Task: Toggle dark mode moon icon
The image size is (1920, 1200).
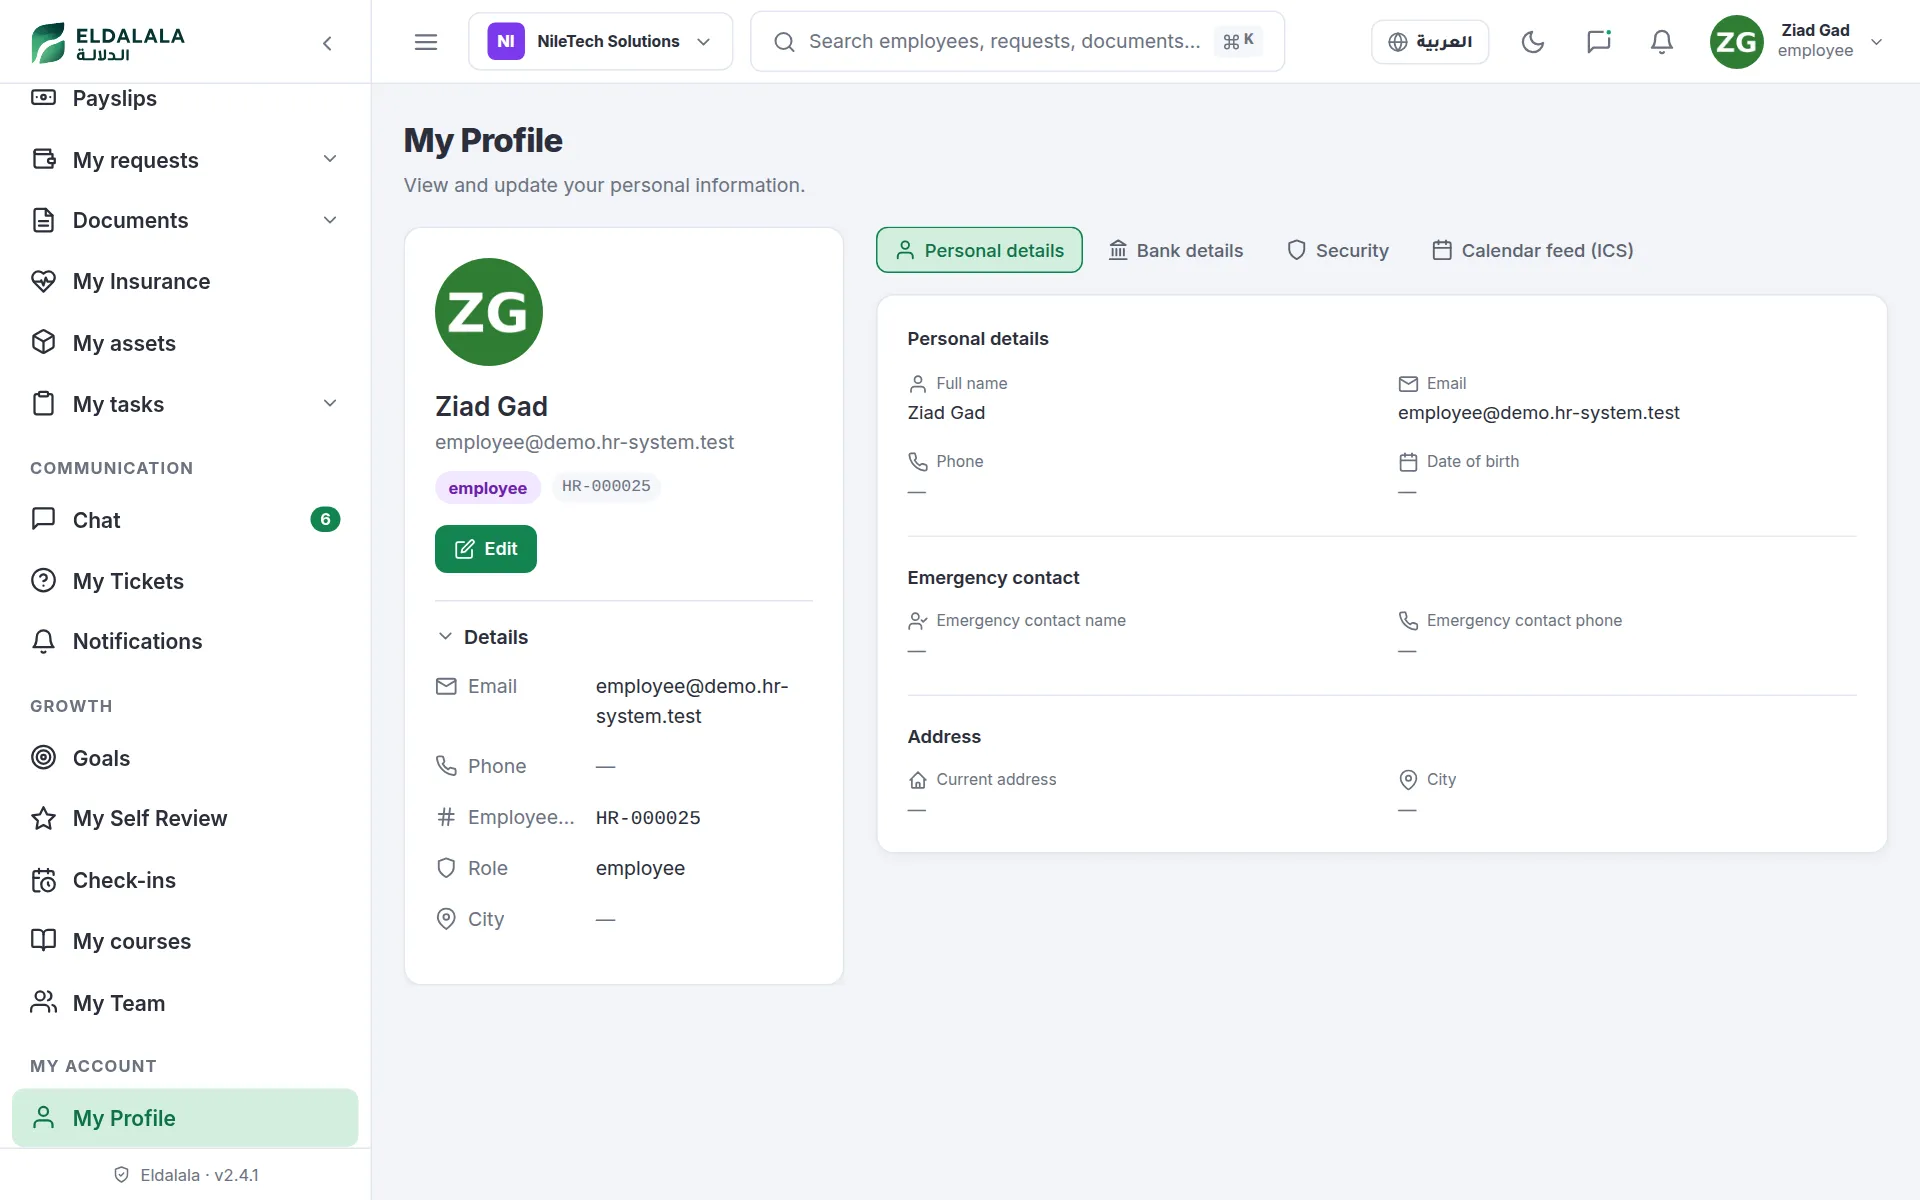Action: 1533,42
